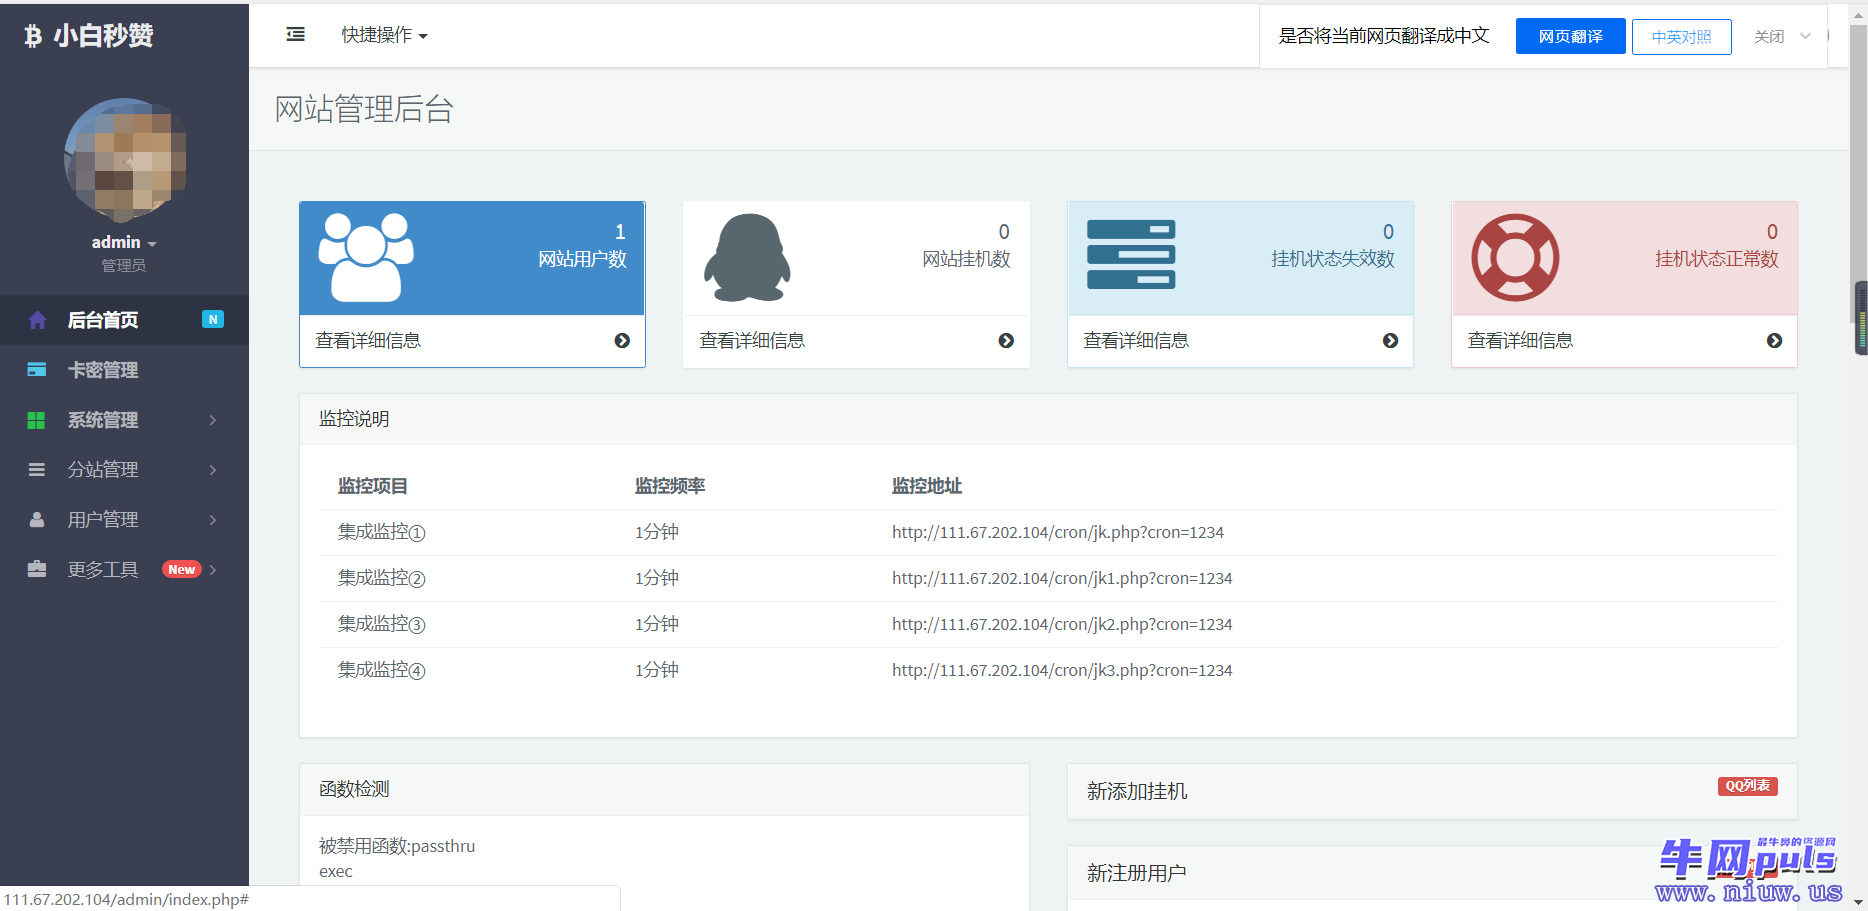This screenshot has height=911, width=1868.
Task: Click the server stack icon on 挂机状态失效数 card
Action: tap(1131, 254)
